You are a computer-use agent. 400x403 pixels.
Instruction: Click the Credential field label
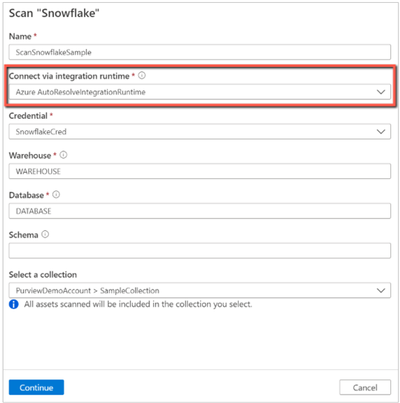click(28, 116)
